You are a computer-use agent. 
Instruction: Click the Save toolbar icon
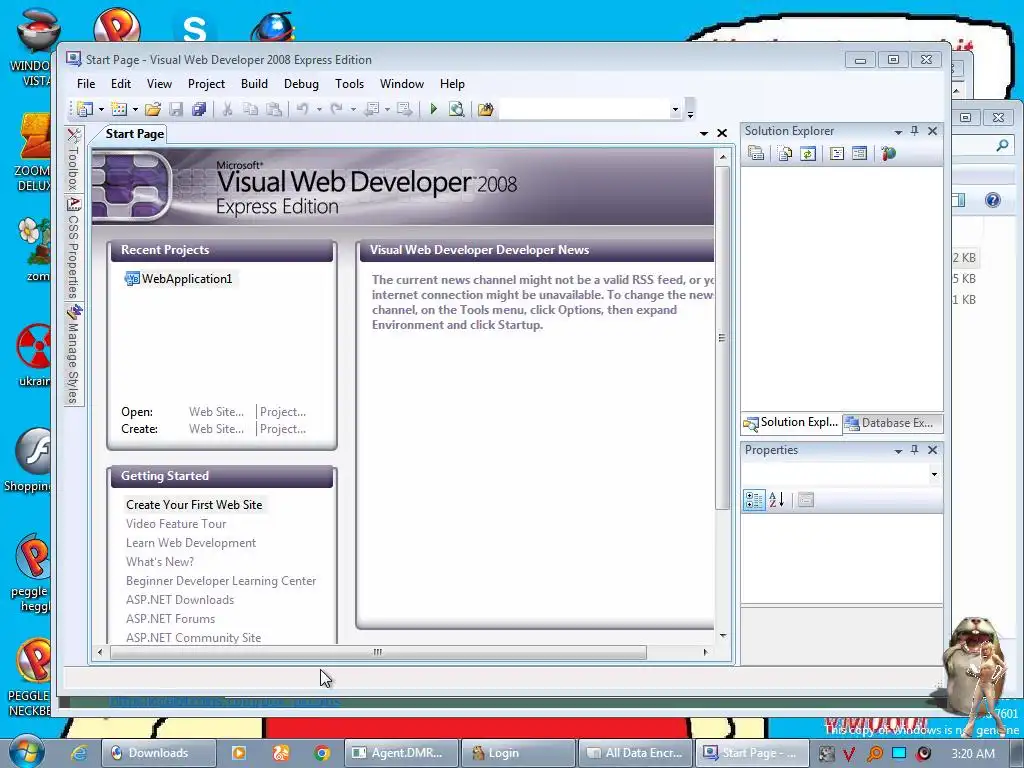[176, 109]
